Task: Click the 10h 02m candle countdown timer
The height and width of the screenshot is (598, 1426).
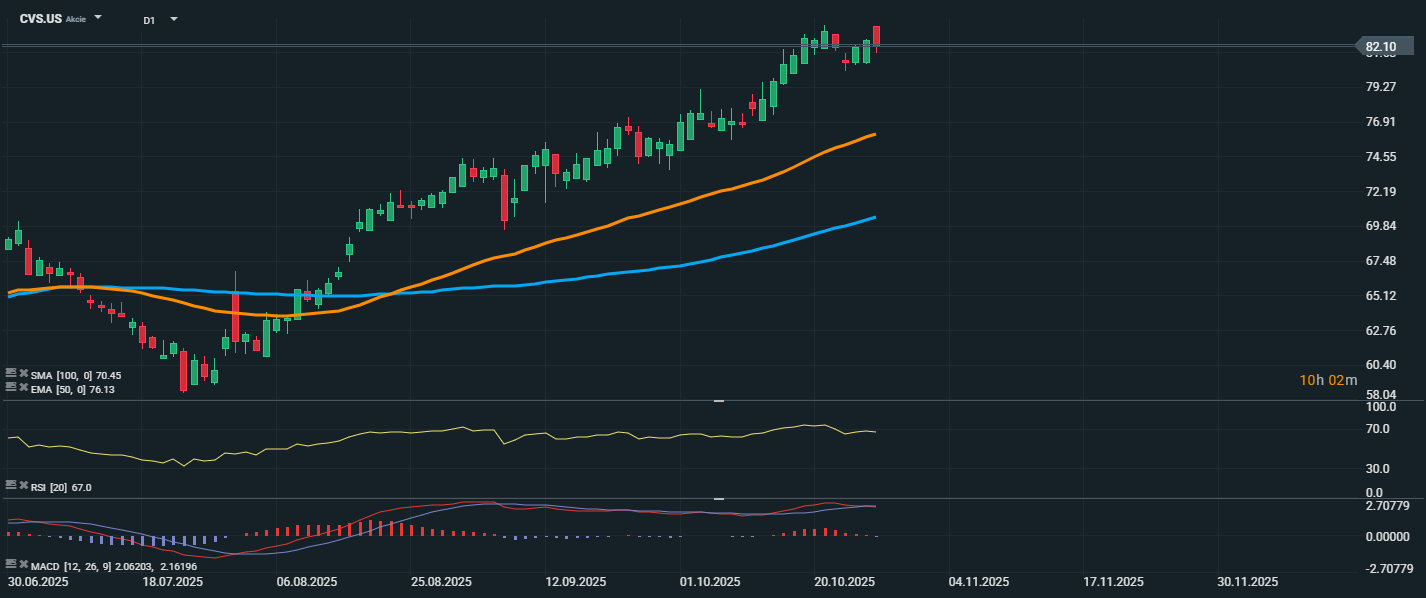Action: (x=1328, y=380)
